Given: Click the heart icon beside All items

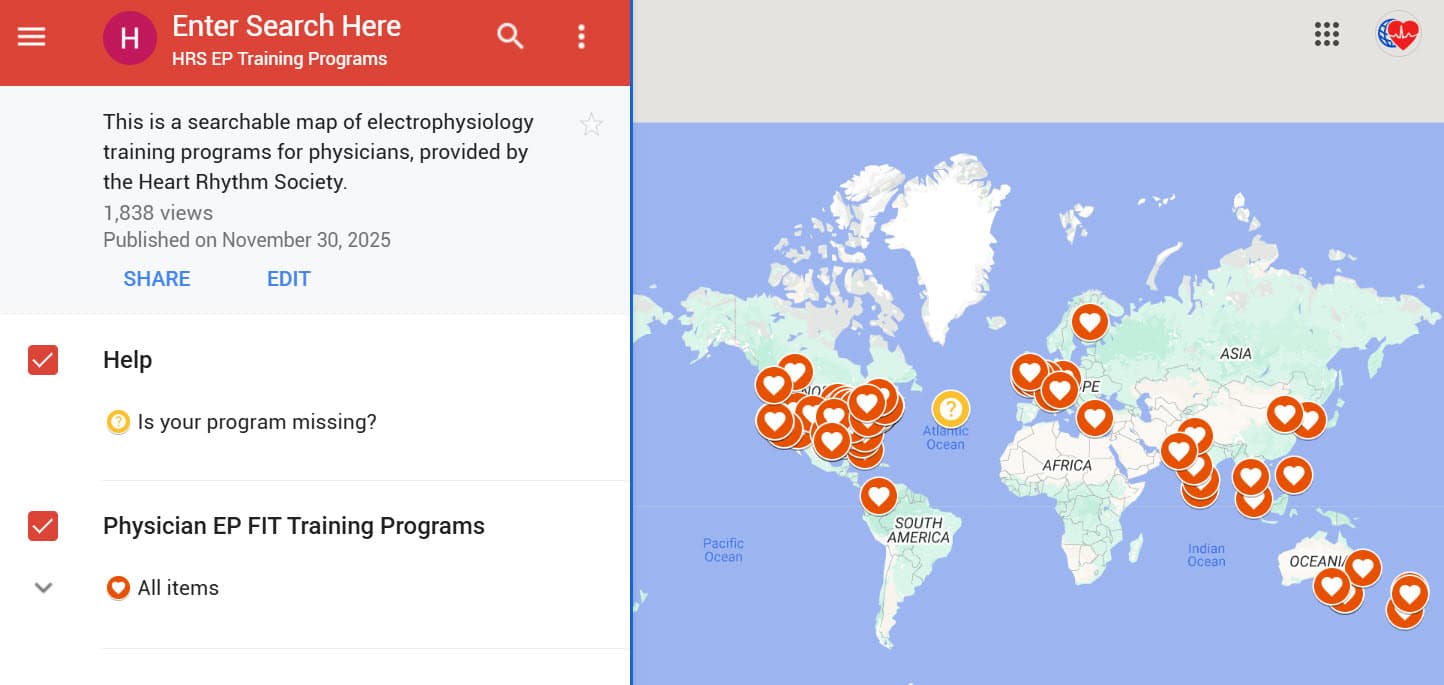Looking at the screenshot, I should pos(118,588).
